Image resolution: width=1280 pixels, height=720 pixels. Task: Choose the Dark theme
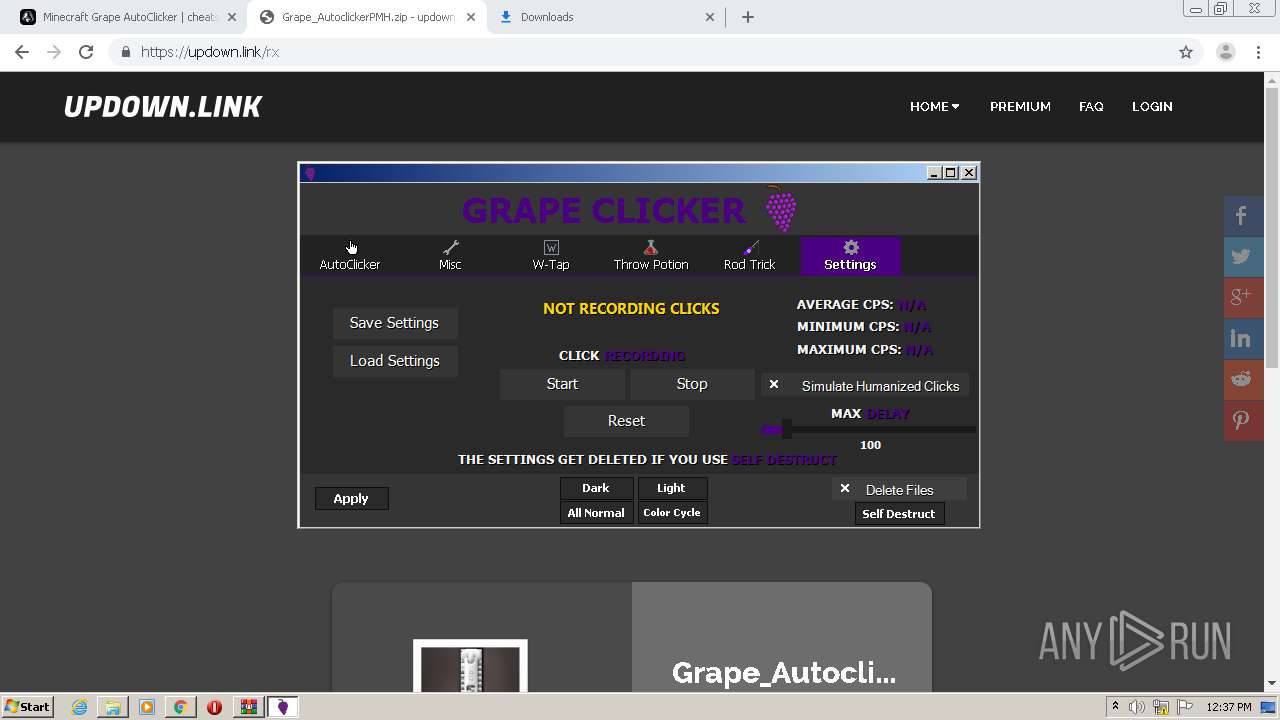click(596, 488)
